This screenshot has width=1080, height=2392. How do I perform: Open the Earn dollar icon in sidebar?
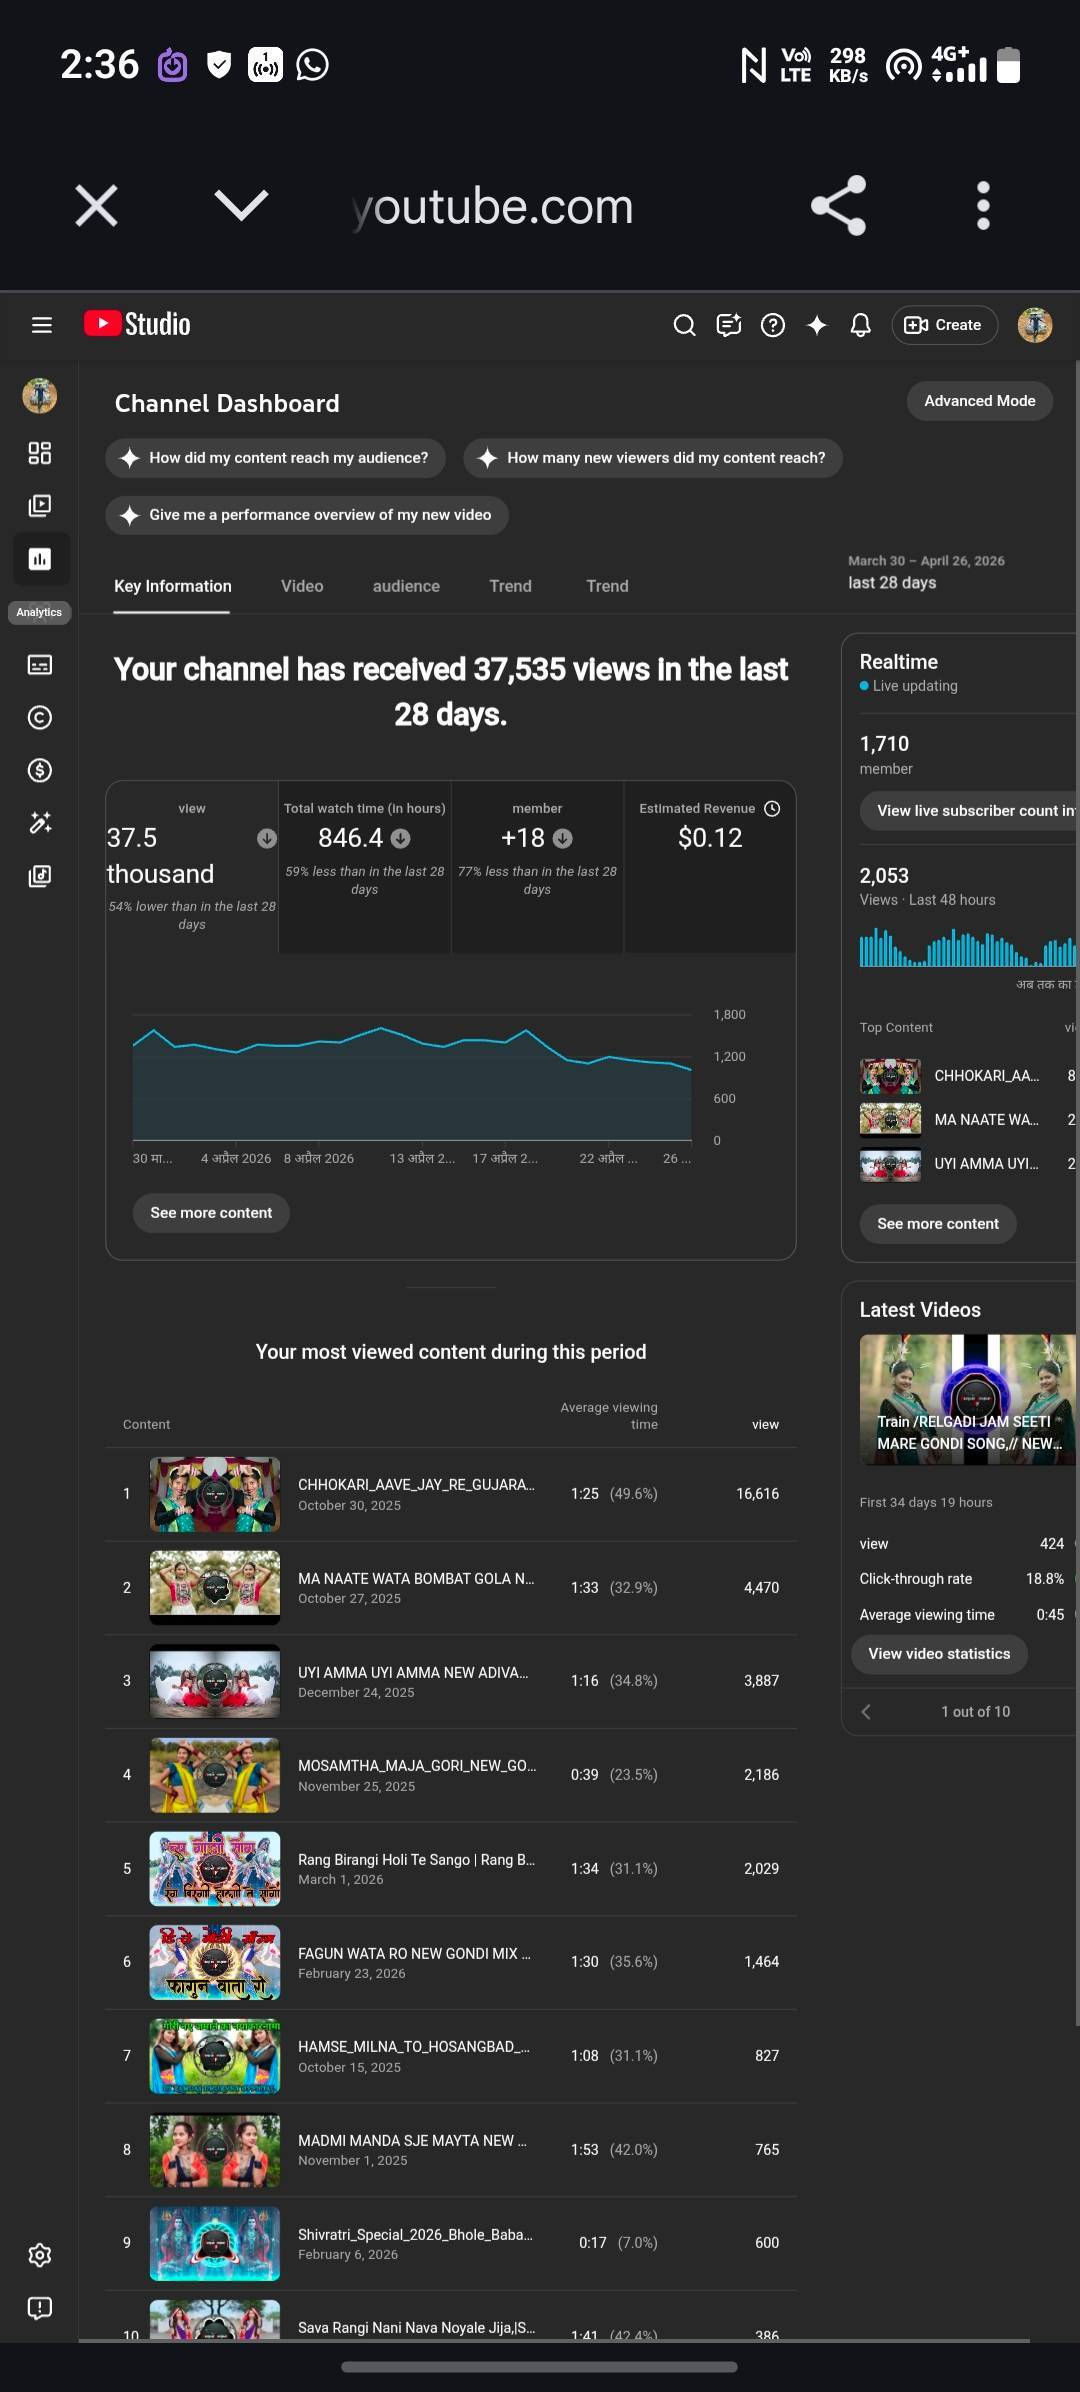tap(40, 770)
